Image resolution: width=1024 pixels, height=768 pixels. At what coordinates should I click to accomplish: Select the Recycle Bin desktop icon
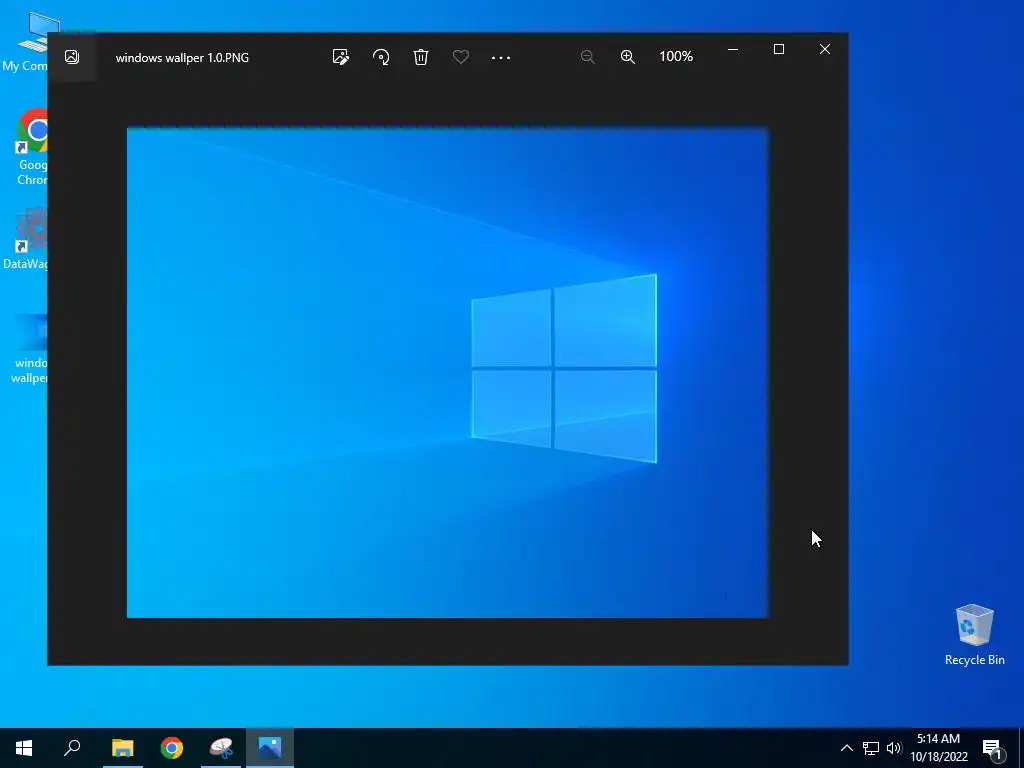pos(974,635)
